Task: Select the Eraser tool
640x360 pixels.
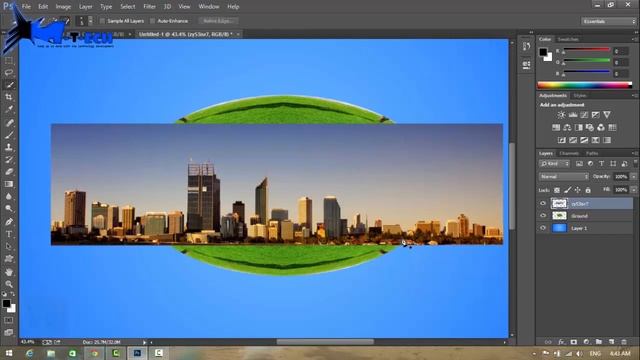Action: point(9,172)
